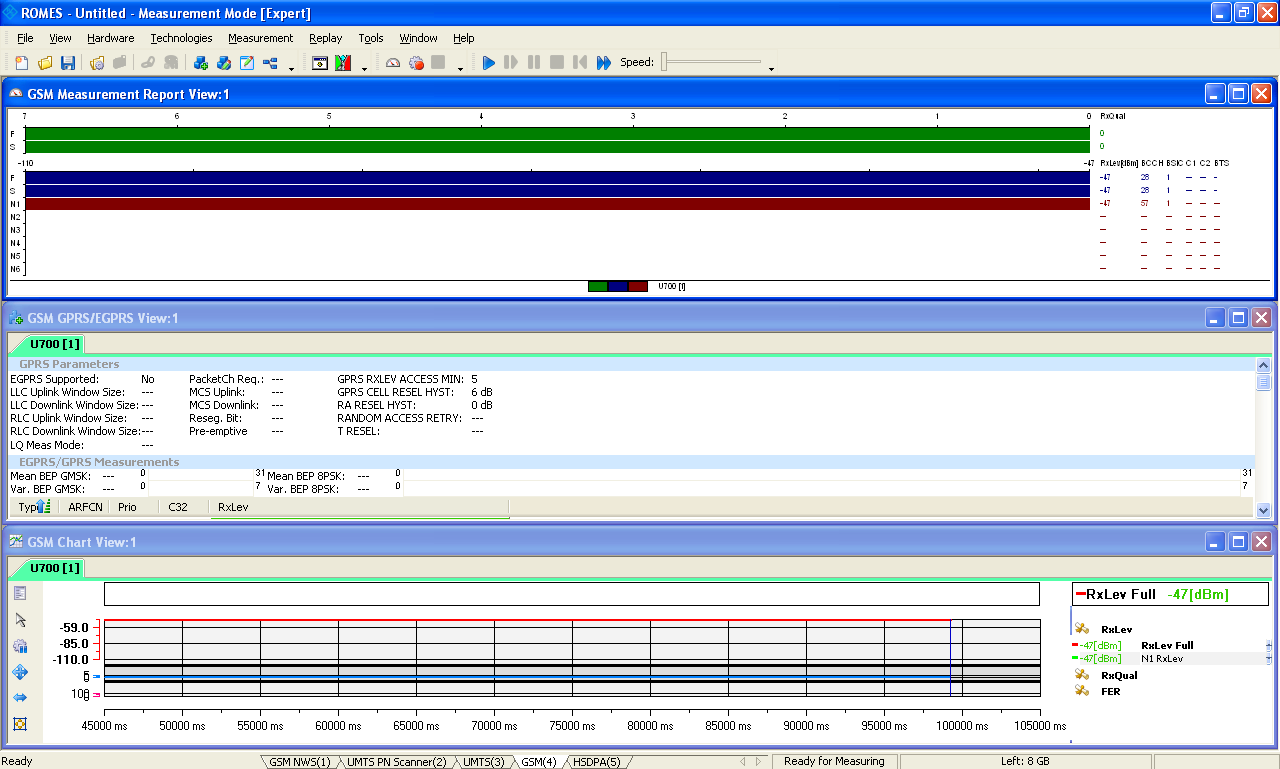Viewport: 1280px width, 769px height.
Task: Click the hardware configuration cubes icon
Action: tap(224, 63)
